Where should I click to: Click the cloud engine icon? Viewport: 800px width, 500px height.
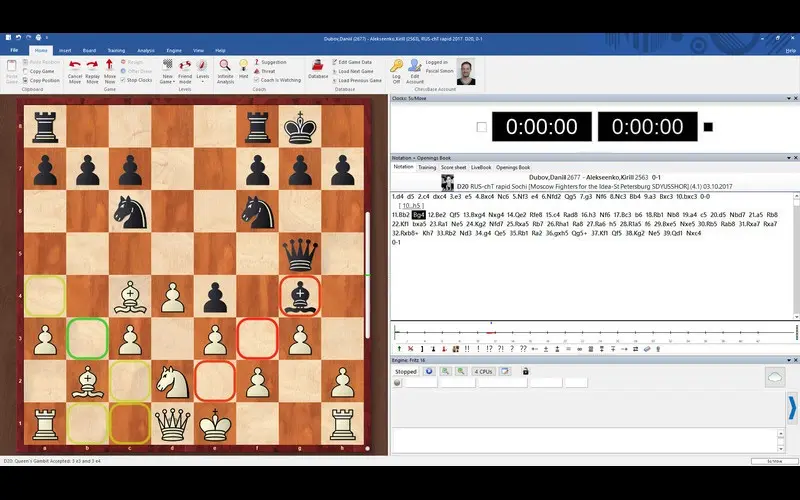point(775,376)
